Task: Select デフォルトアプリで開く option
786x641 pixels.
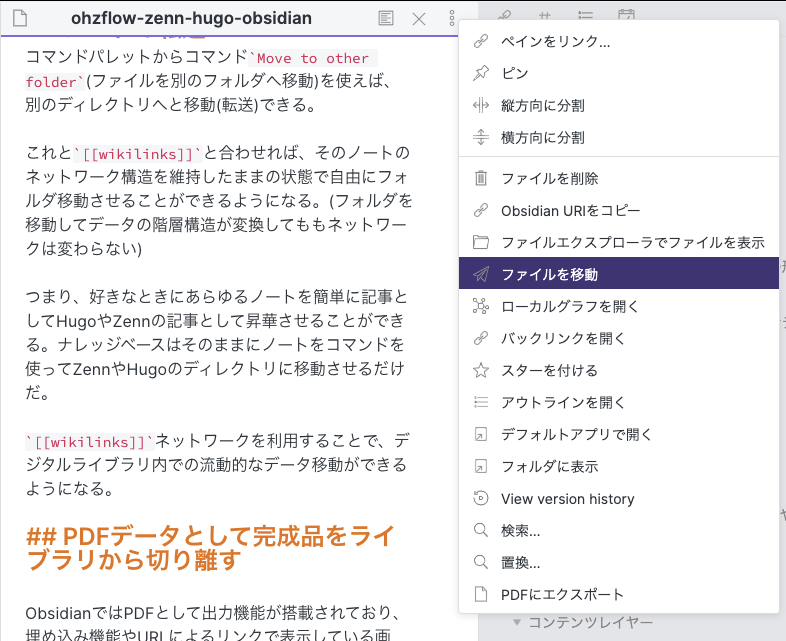Action: (619, 435)
